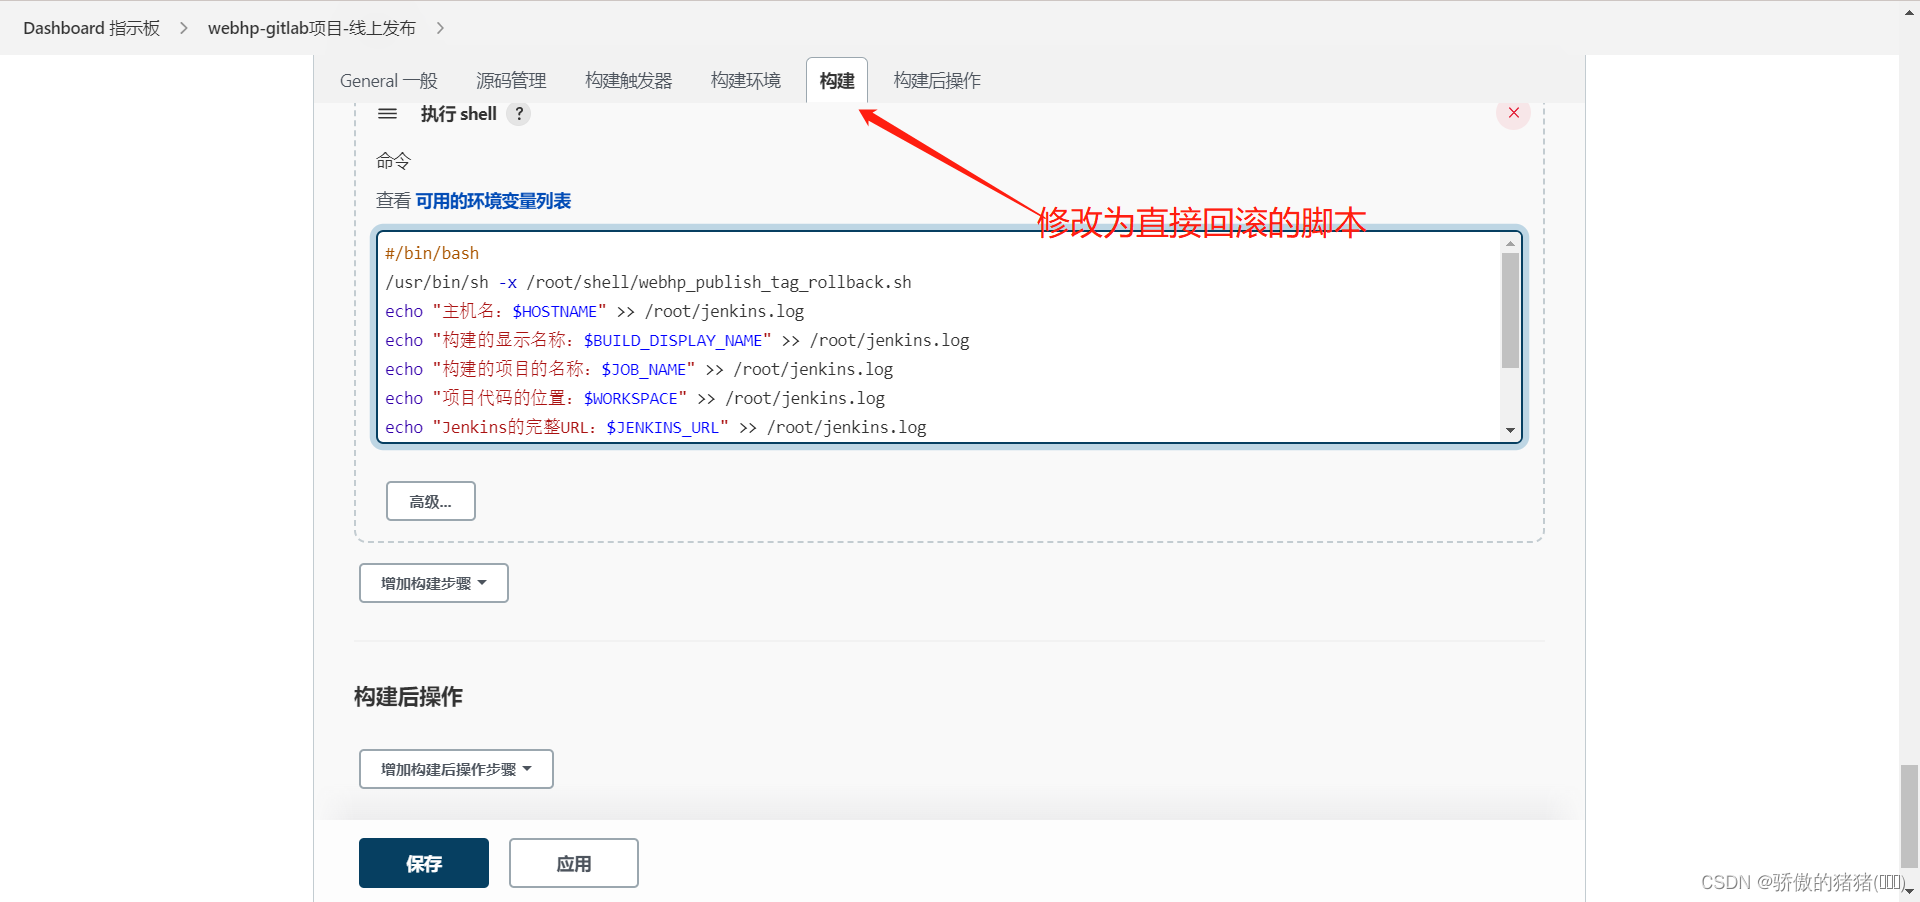Switch to the 构建后操作 tab
Image resolution: width=1920 pixels, height=902 pixels.
[937, 80]
